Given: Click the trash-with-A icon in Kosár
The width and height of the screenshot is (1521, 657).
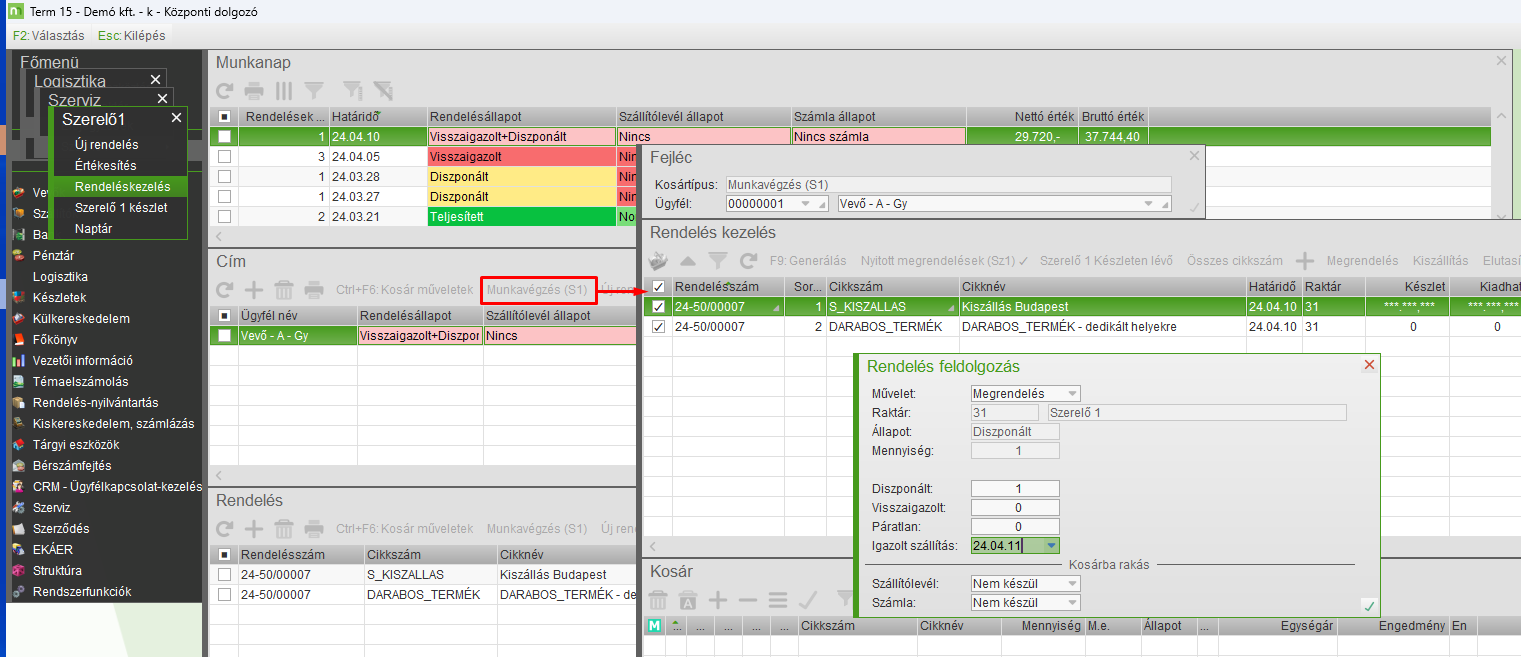Looking at the screenshot, I should coord(688,600).
